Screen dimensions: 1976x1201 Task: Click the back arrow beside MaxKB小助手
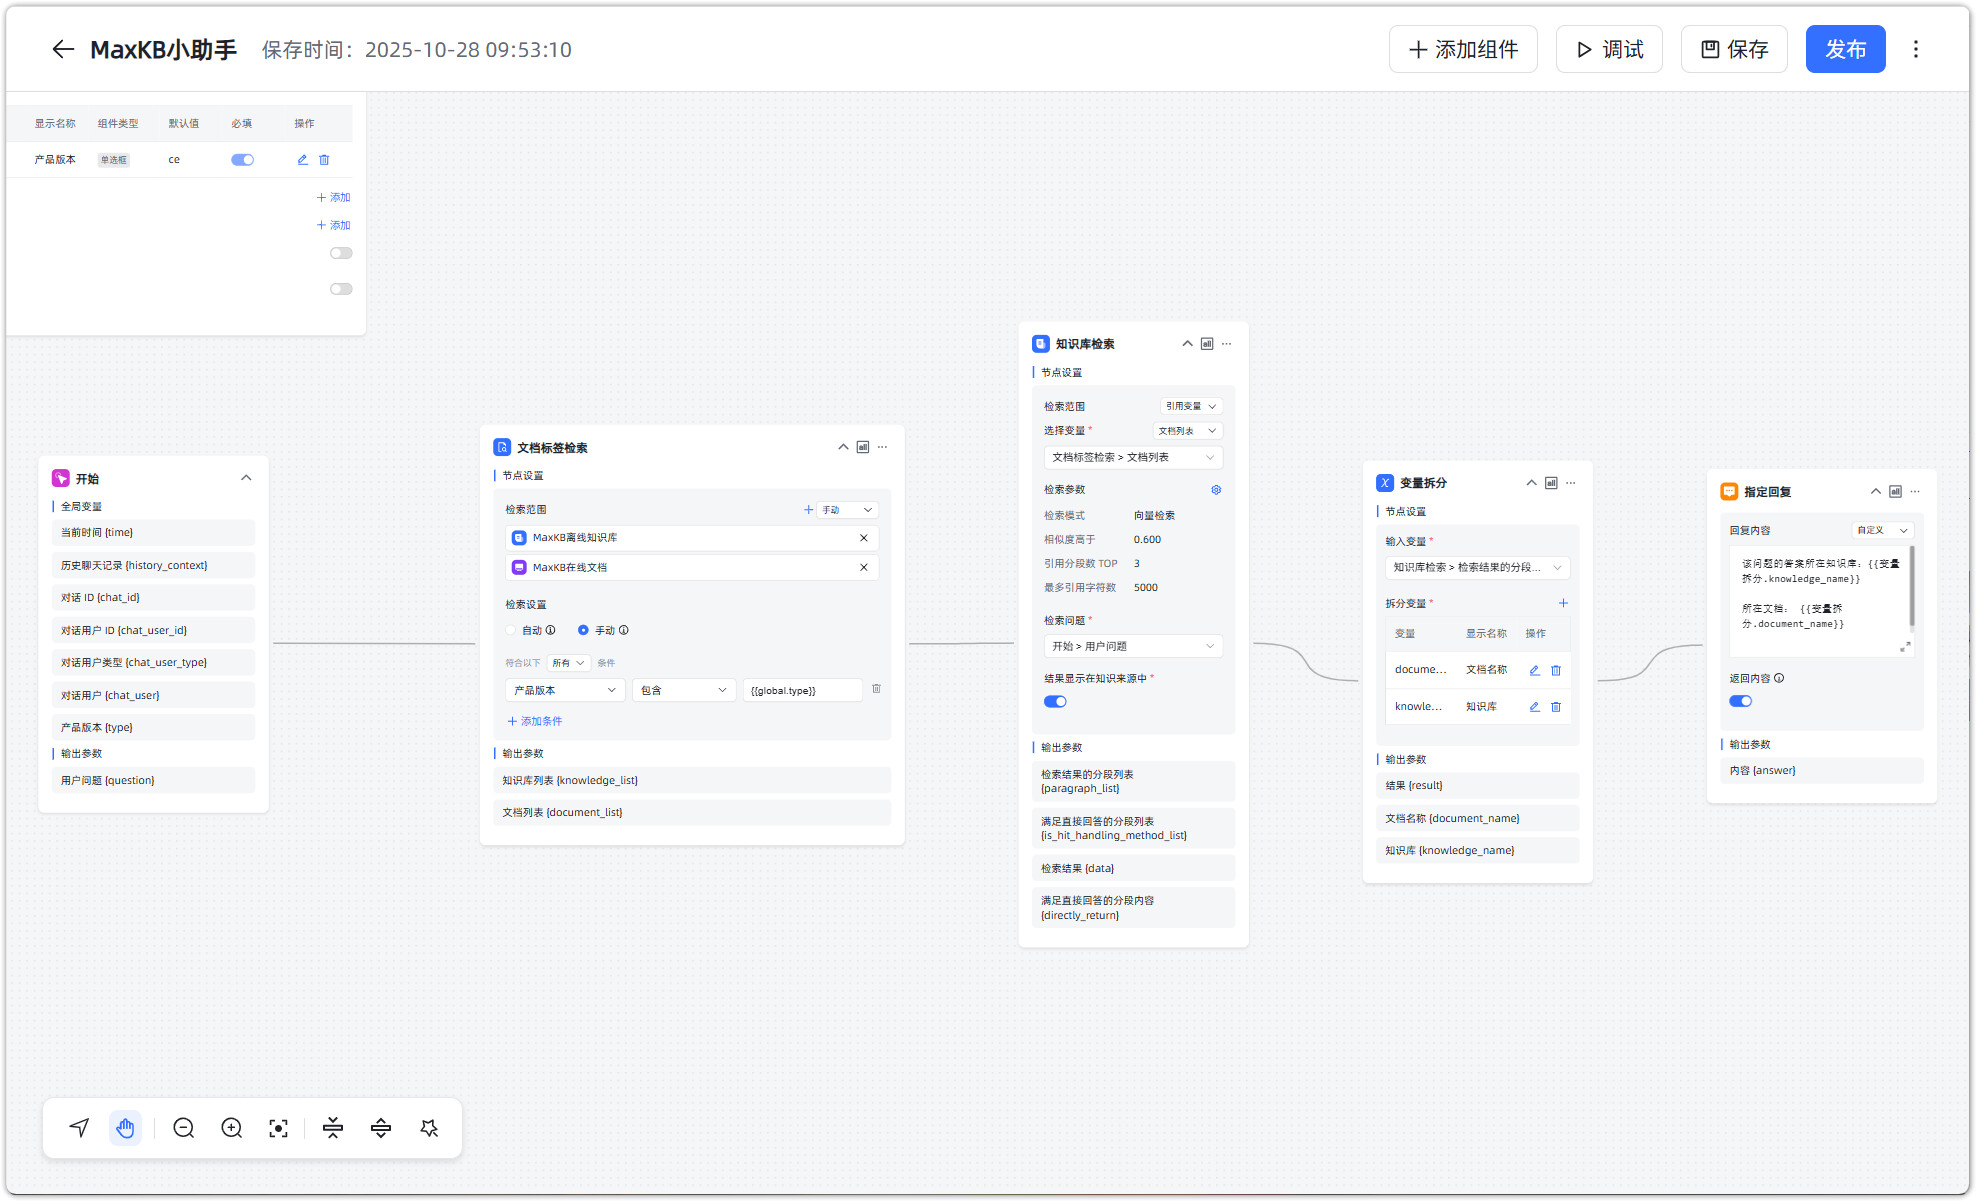point(63,49)
